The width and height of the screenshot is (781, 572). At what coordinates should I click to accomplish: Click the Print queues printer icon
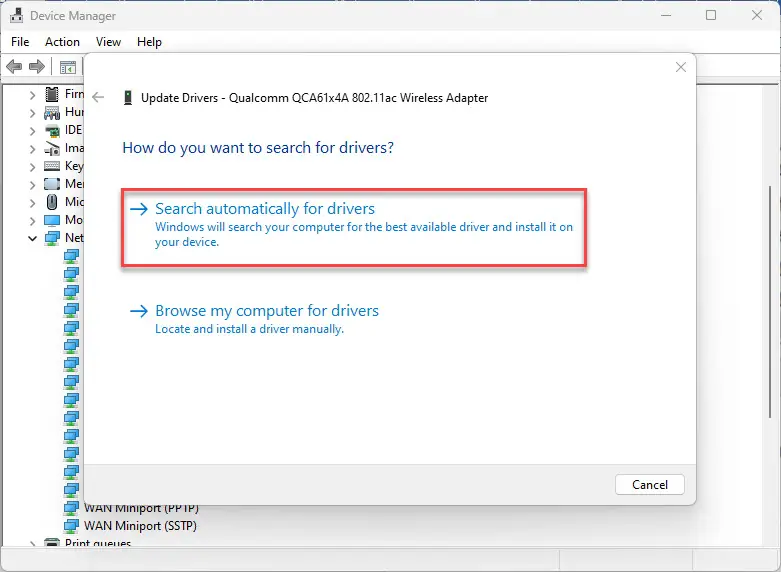tap(52, 543)
